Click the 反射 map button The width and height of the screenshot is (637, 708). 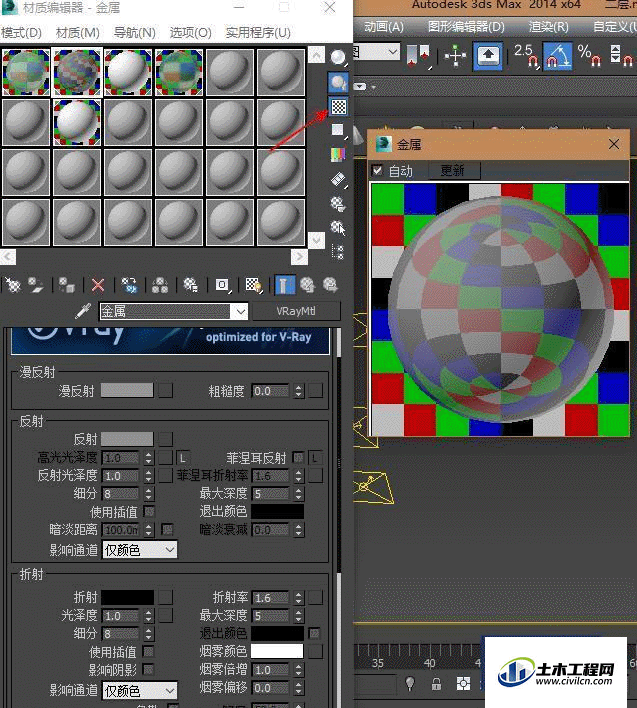point(166,439)
